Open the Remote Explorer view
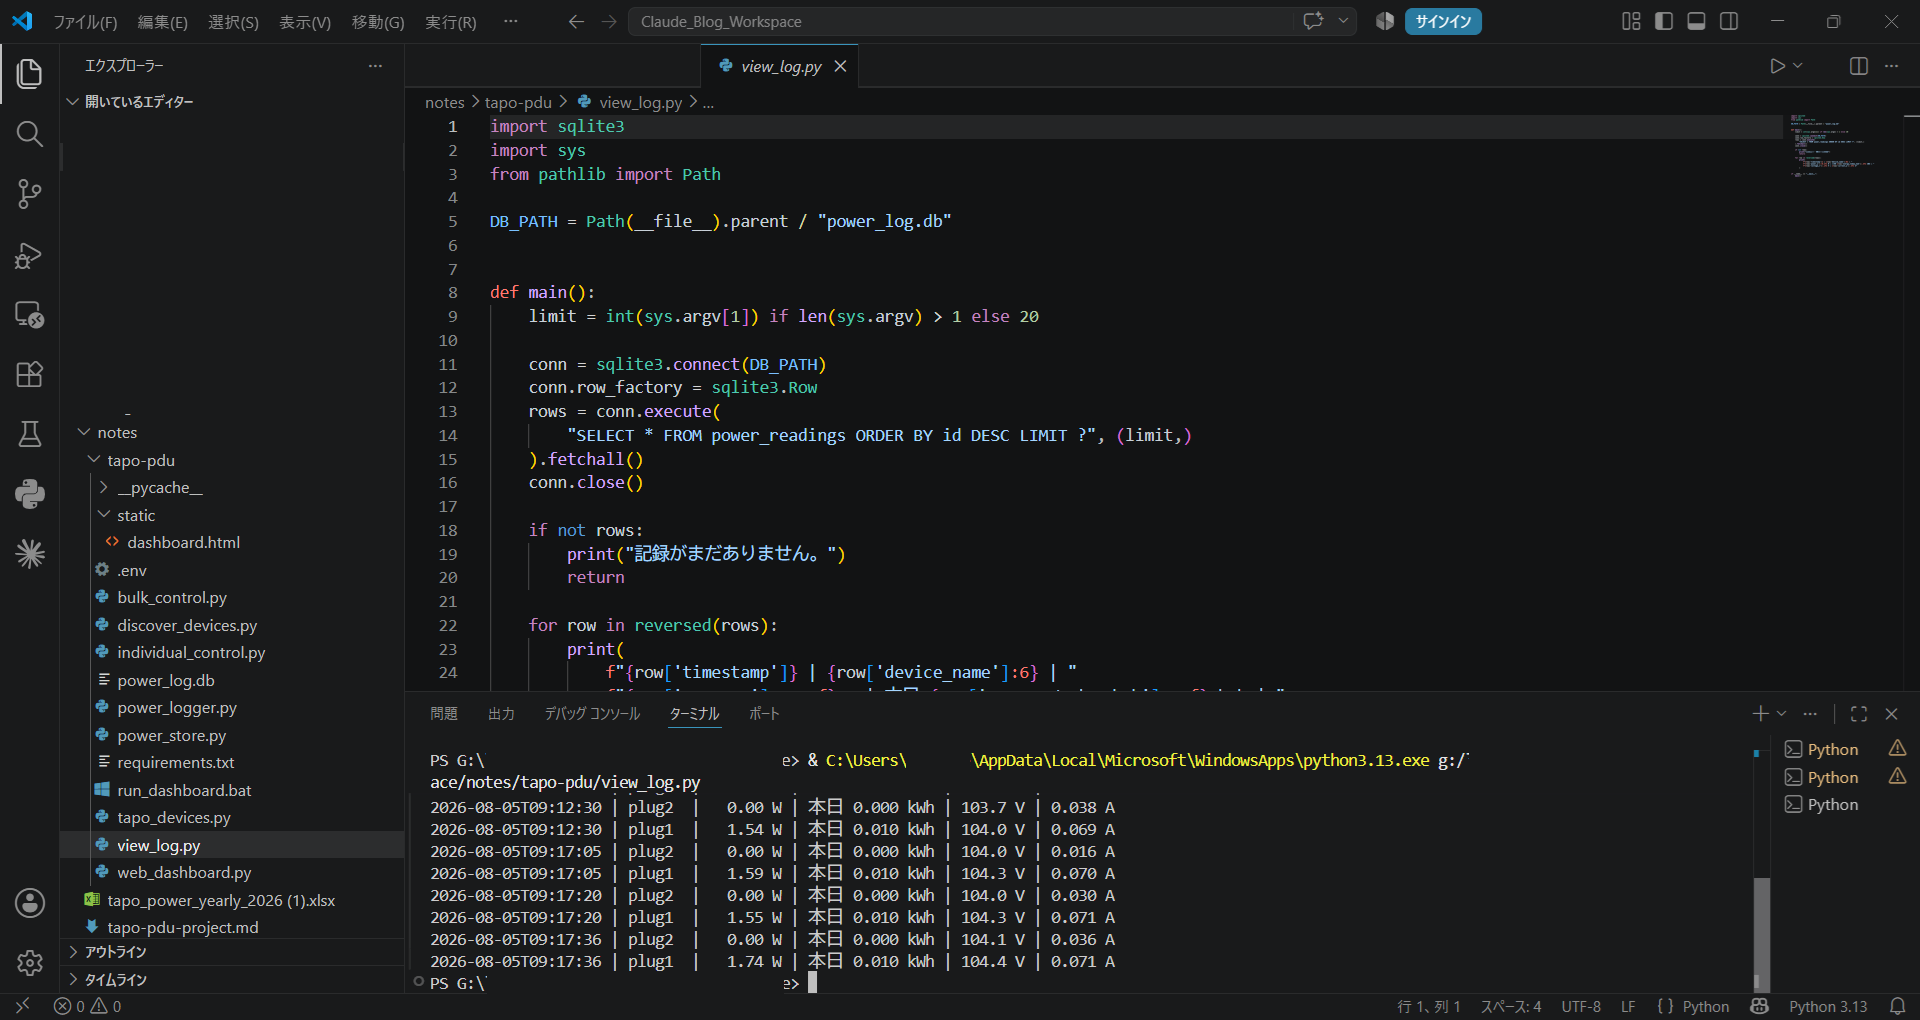Image resolution: width=1920 pixels, height=1020 pixels. click(x=30, y=315)
